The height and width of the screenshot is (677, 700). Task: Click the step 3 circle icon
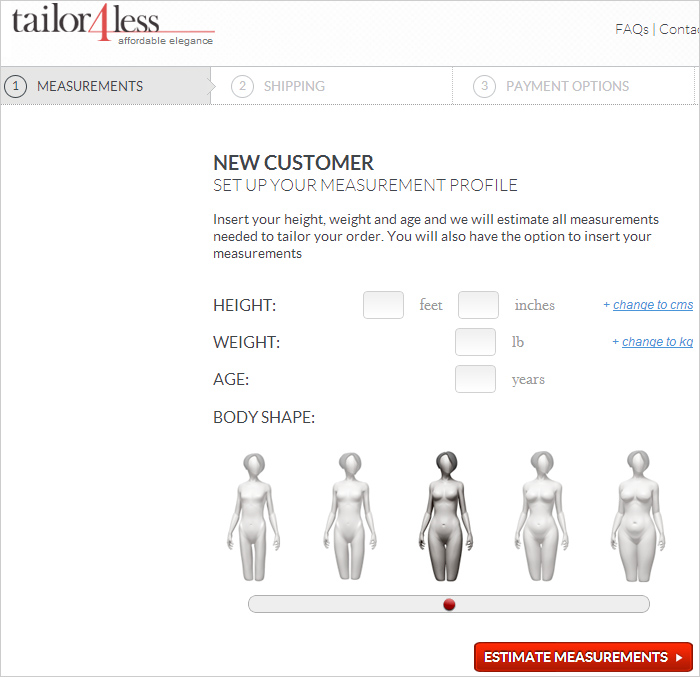pos(484,86)
